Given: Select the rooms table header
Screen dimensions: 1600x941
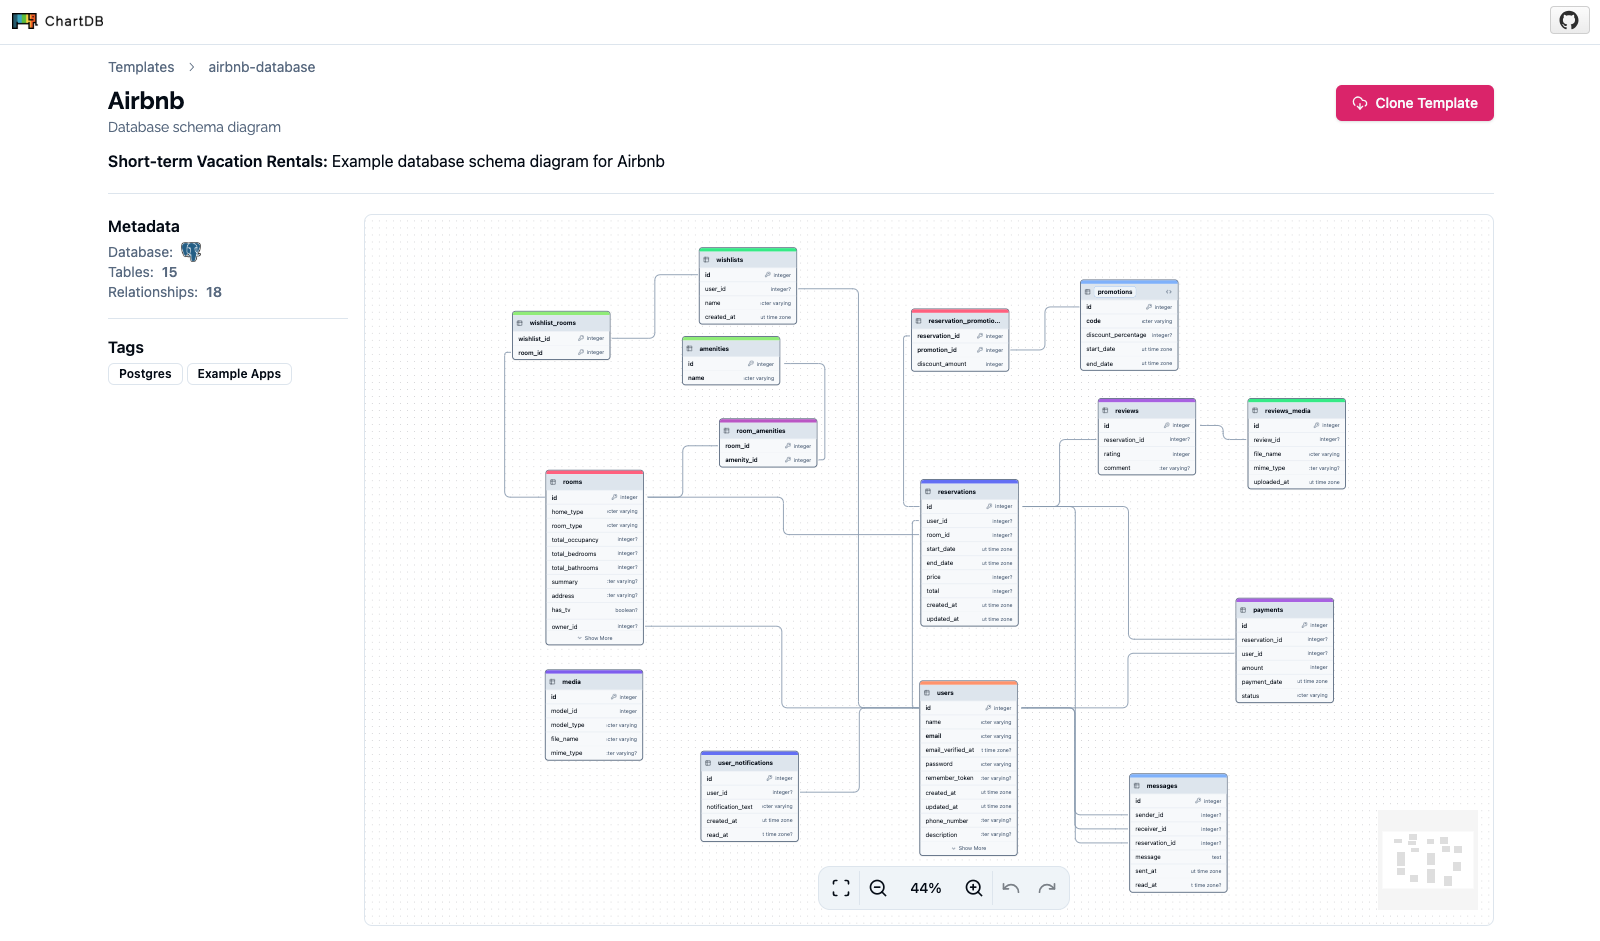Looking at the screenshot, I should pyautogui.click(x=594, y=482).
